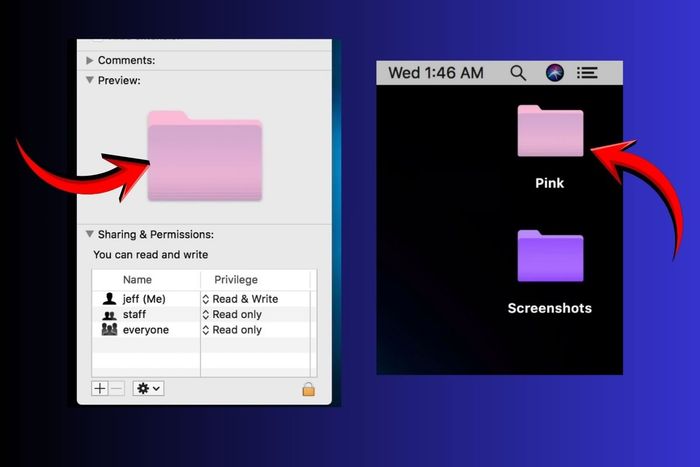The image size is (700, 467).
Task: Click the Name column header
Action: pos(138,280)
